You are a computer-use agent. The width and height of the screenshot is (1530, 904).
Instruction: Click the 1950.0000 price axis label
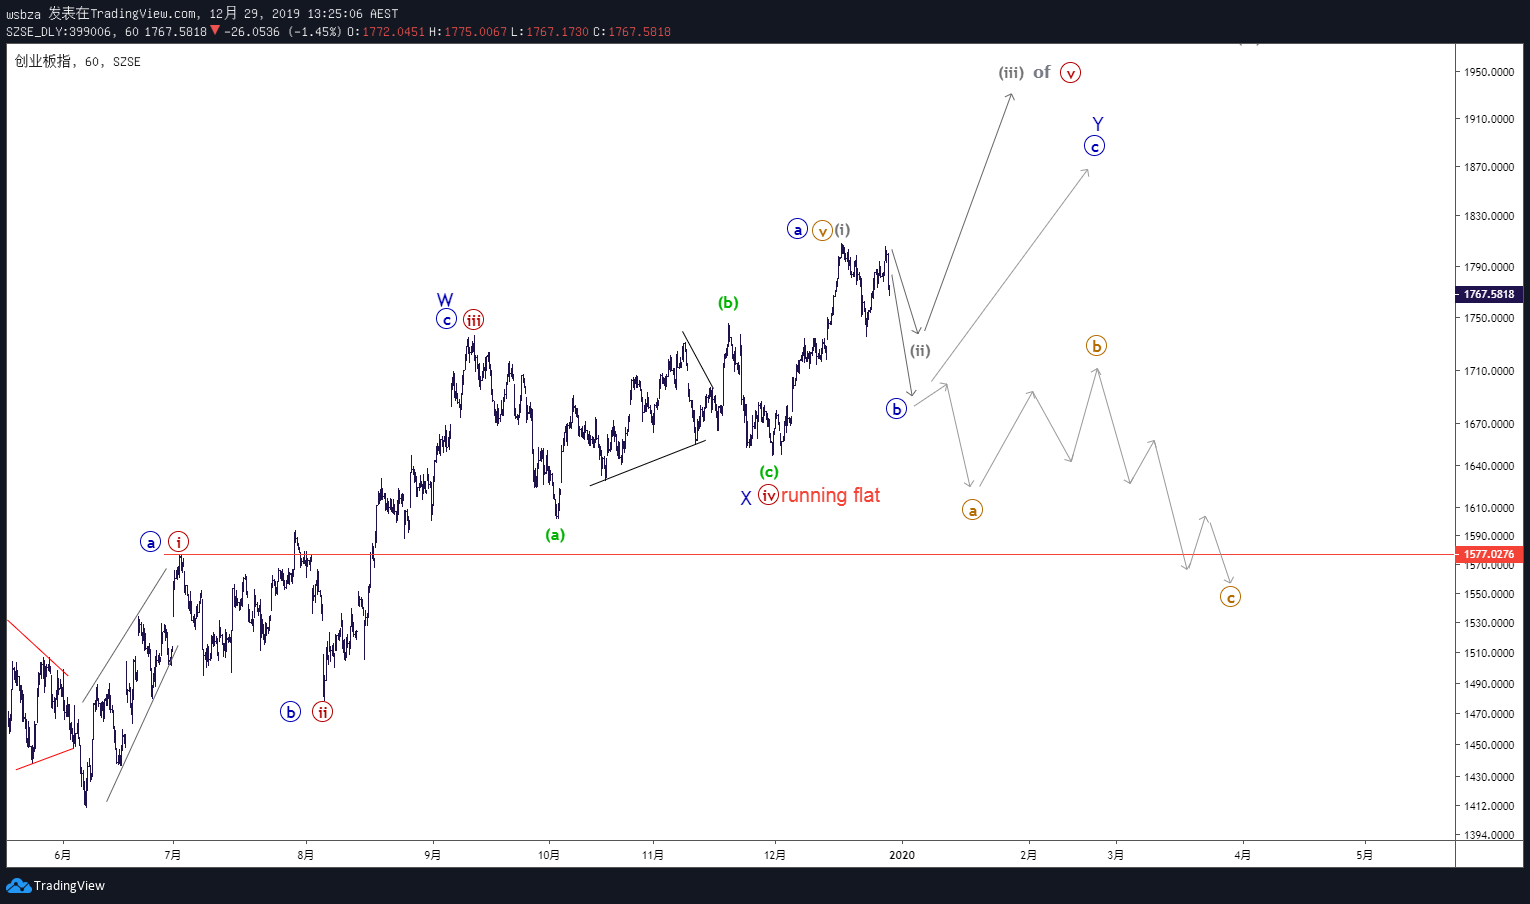pyautogui.click(x=1489, y=72)
